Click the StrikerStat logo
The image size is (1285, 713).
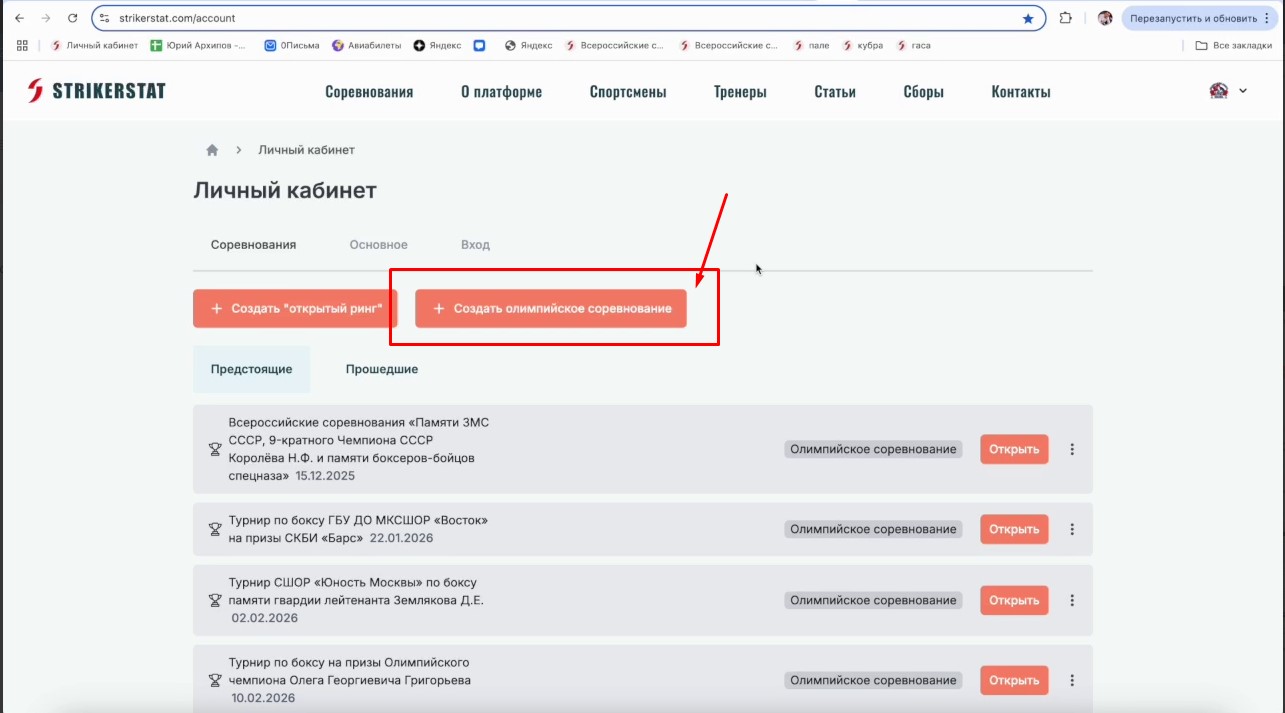point(96,91)
